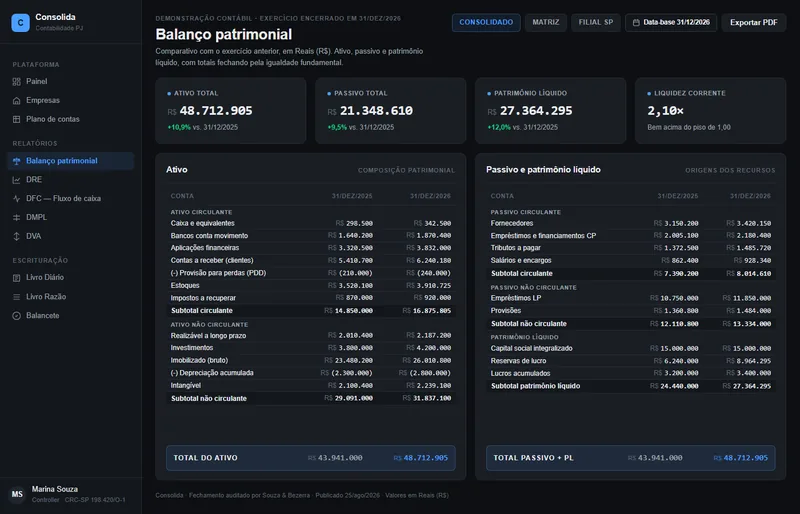Image resolution: width=800 pixels, height=514 pixels.
Task: Click the DMPL icon in sidebar
Action: (x=16, y=217)
